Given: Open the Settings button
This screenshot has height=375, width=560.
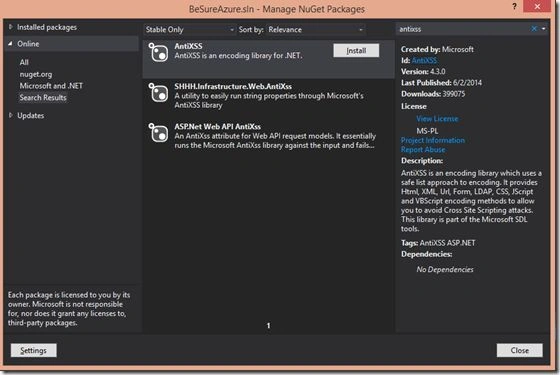Looking at the screenshot, I should tap(34, 350).
